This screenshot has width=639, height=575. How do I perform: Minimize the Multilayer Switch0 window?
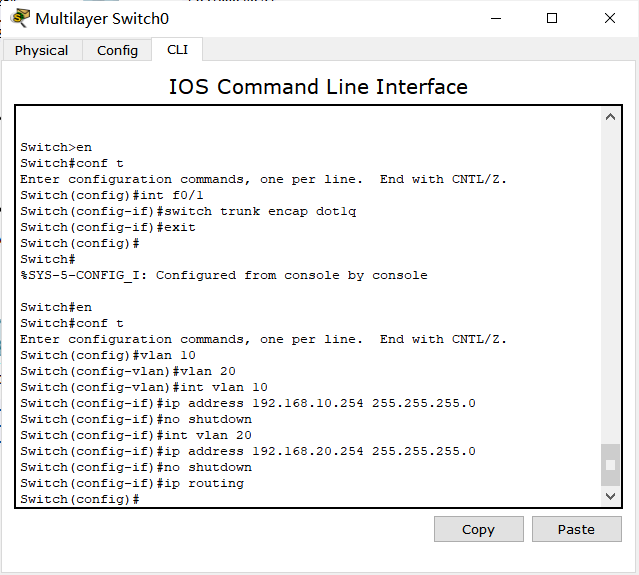click(x=494, y=18)
